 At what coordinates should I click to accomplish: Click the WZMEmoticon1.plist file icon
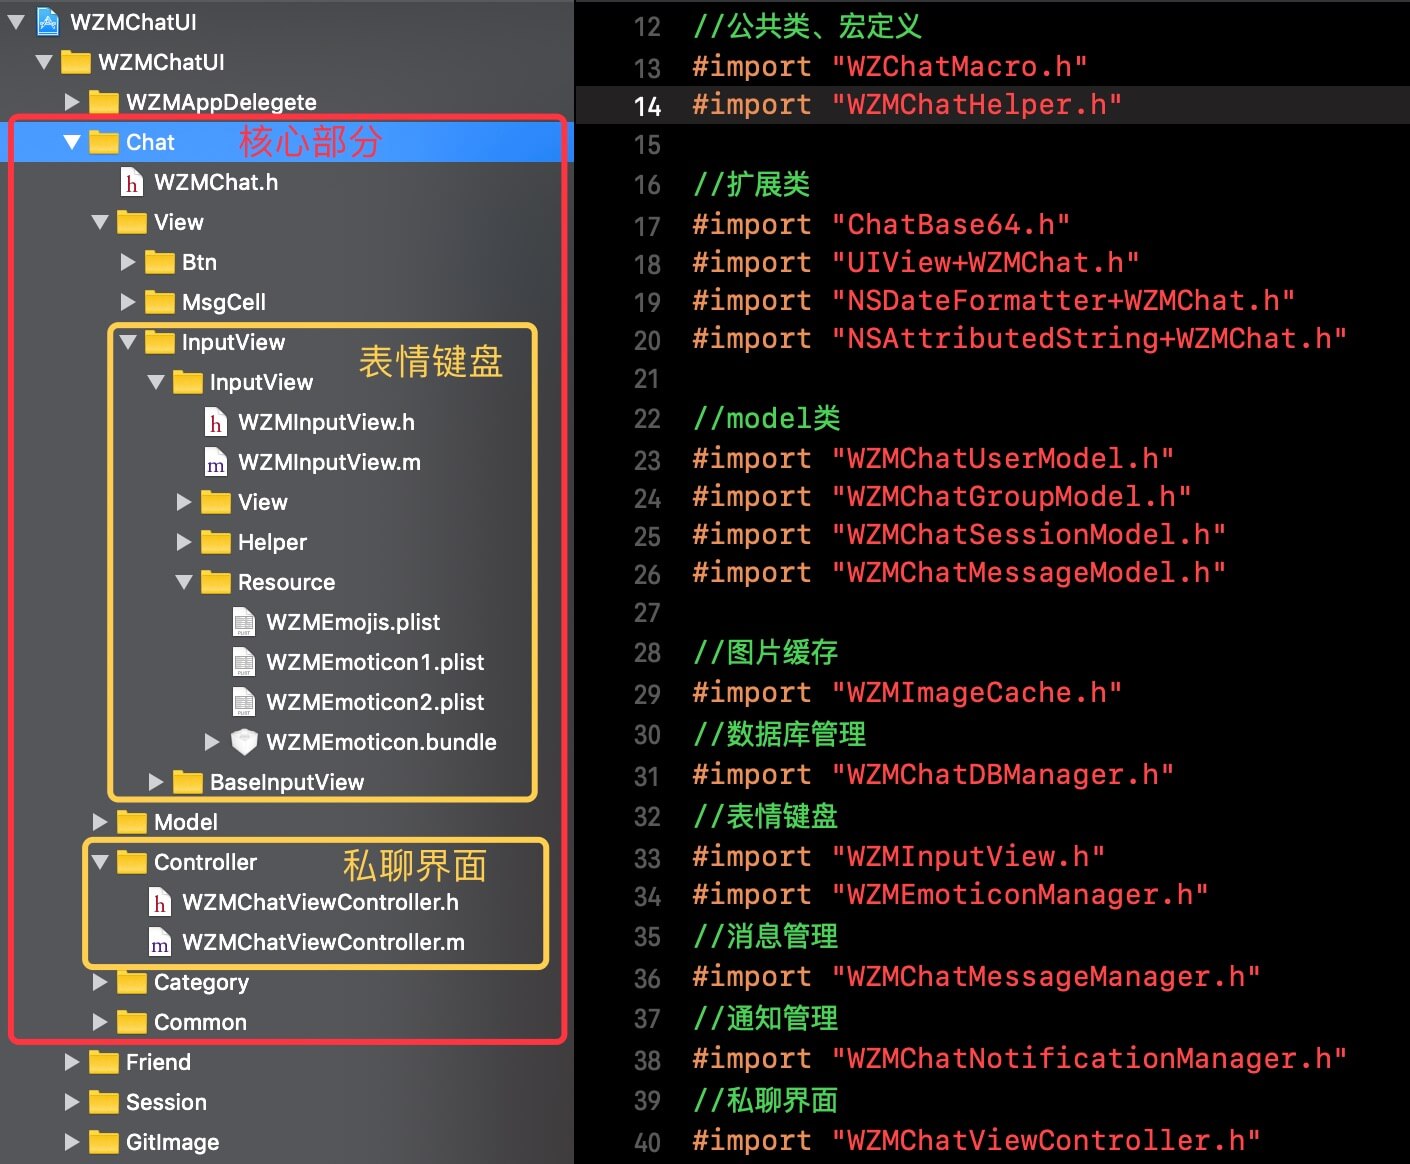pos(244,662)
